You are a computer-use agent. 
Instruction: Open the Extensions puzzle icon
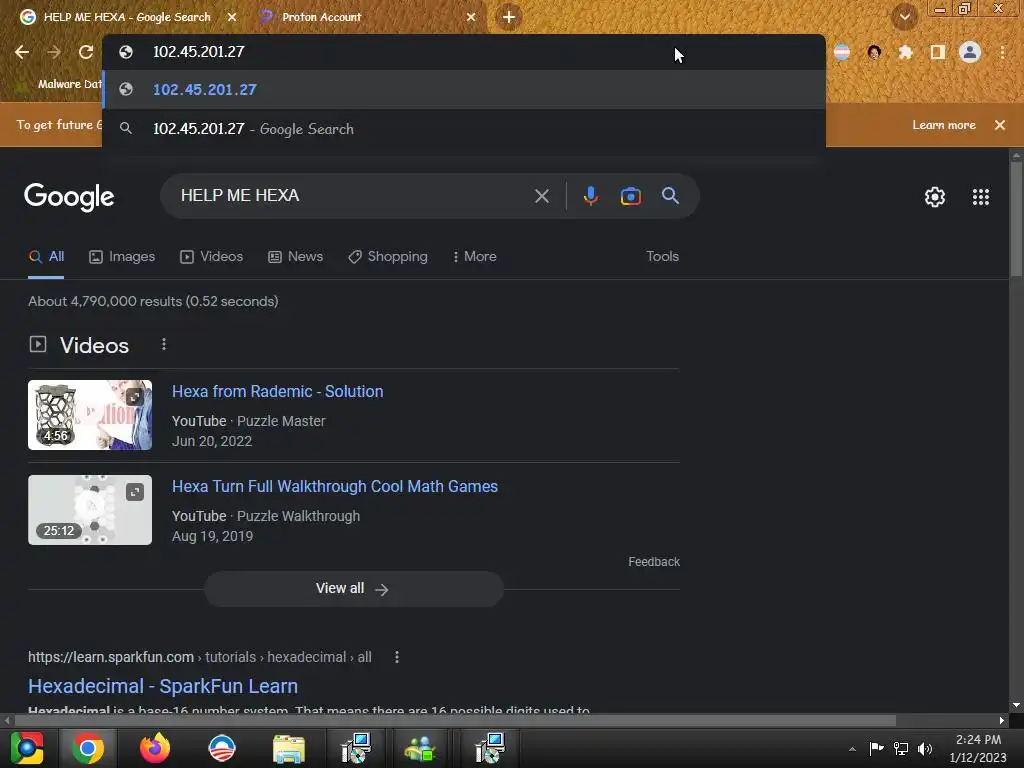tap(905, 52)
